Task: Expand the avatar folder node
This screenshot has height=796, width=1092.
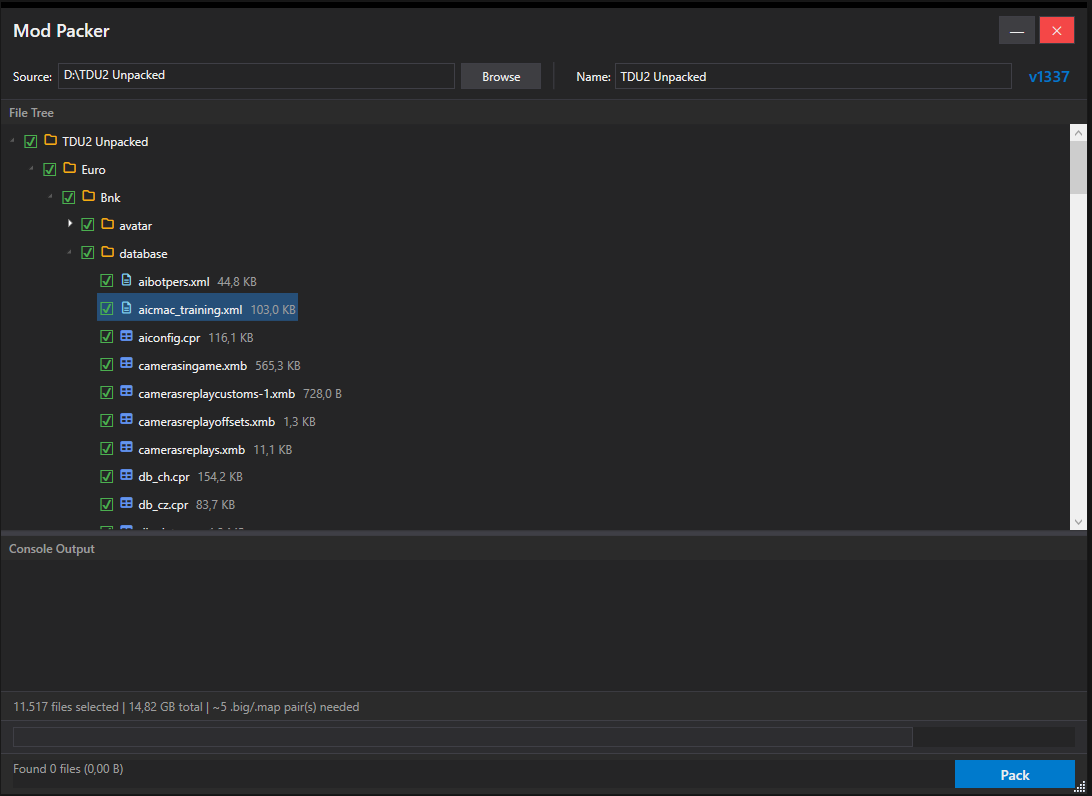Action: tap(70, 224)
